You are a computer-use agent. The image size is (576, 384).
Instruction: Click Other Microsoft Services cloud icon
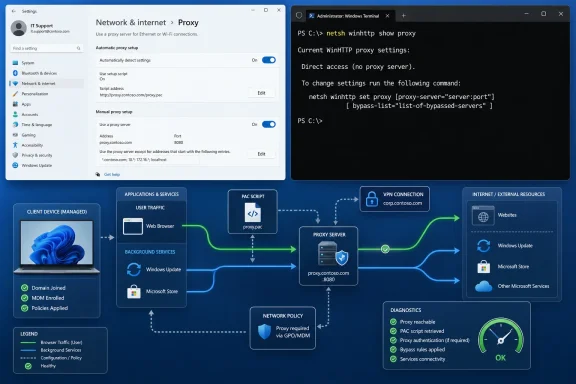point(483,286)
